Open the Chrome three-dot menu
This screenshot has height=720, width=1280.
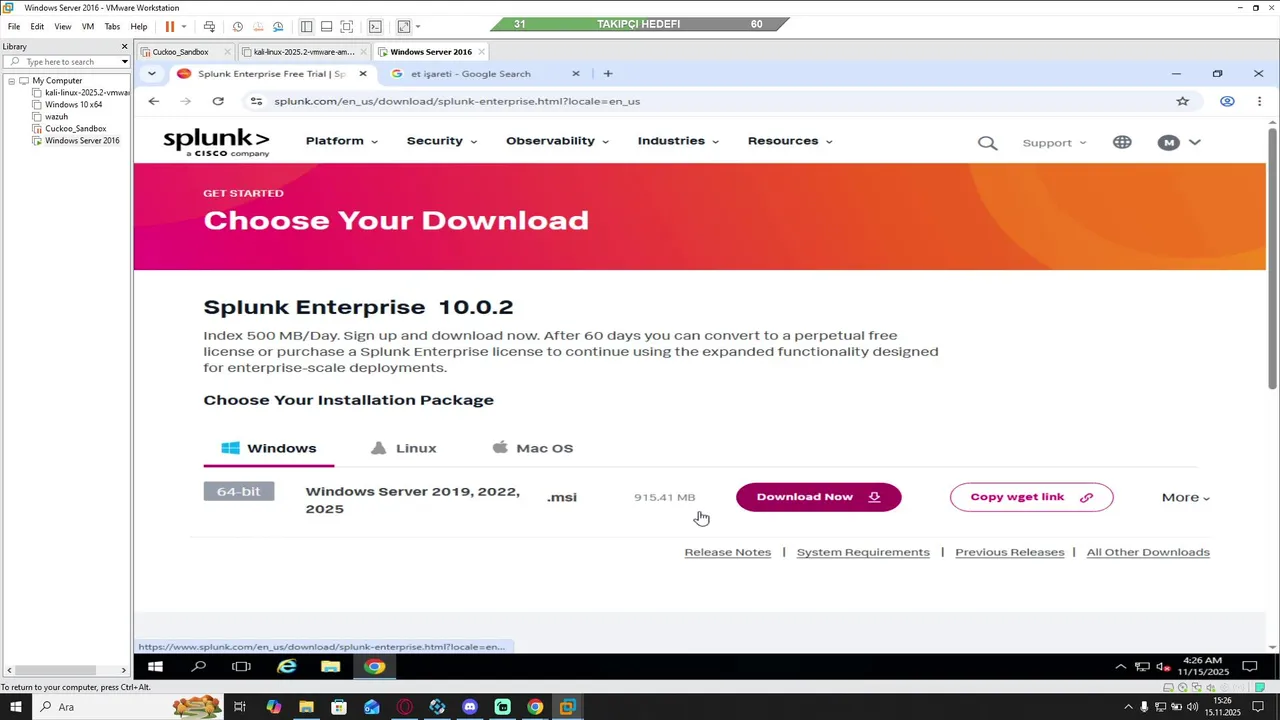pos(1259,101)
